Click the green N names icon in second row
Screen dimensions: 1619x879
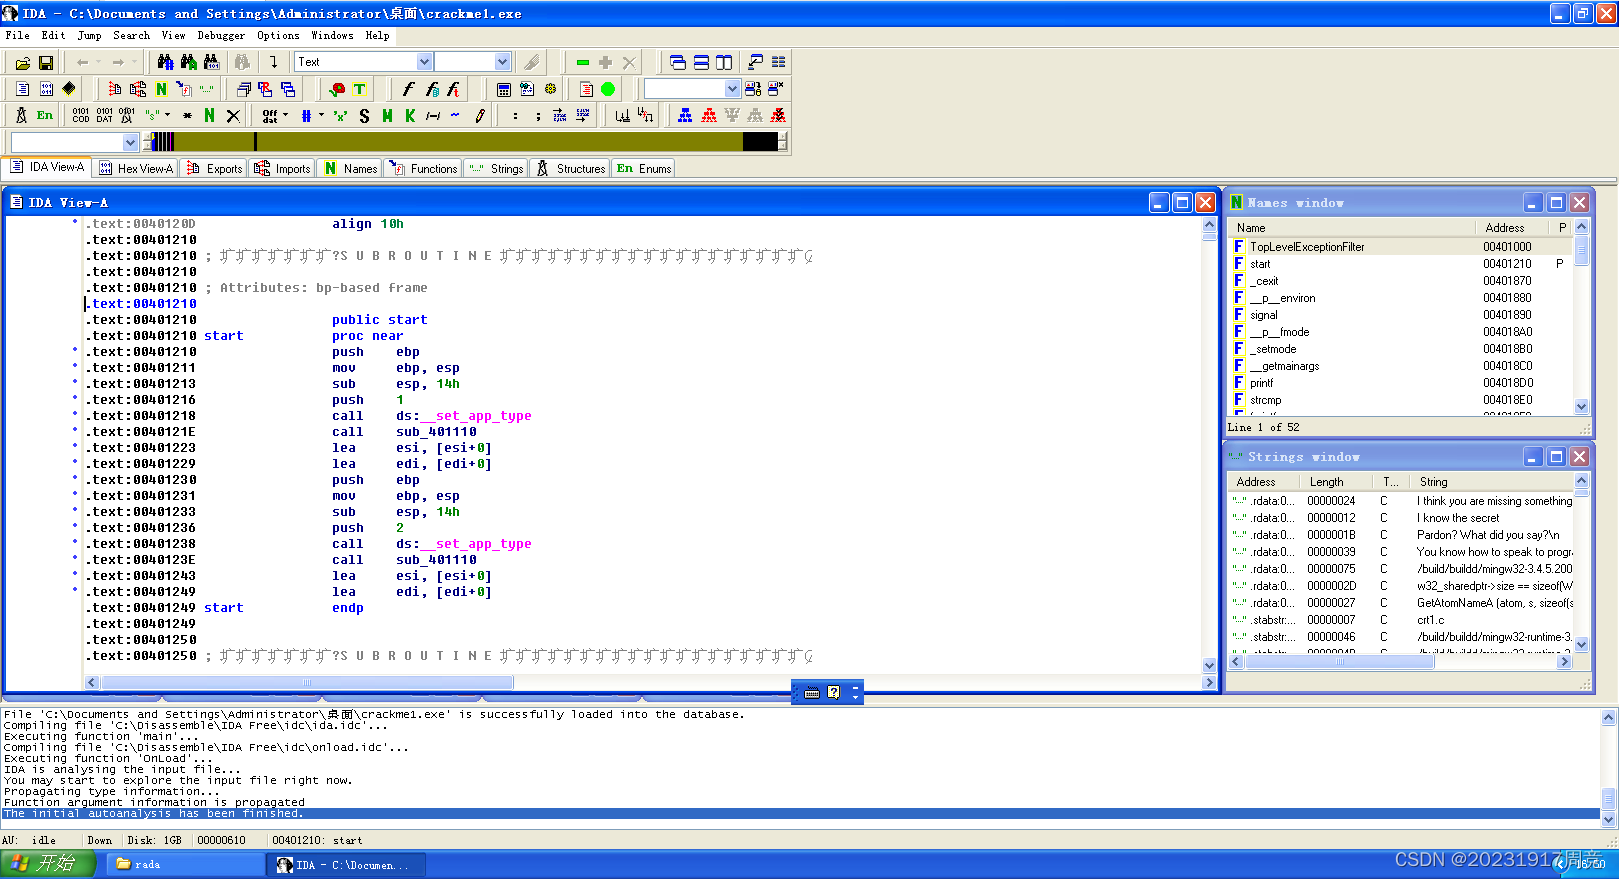click(x=162, y=89)
